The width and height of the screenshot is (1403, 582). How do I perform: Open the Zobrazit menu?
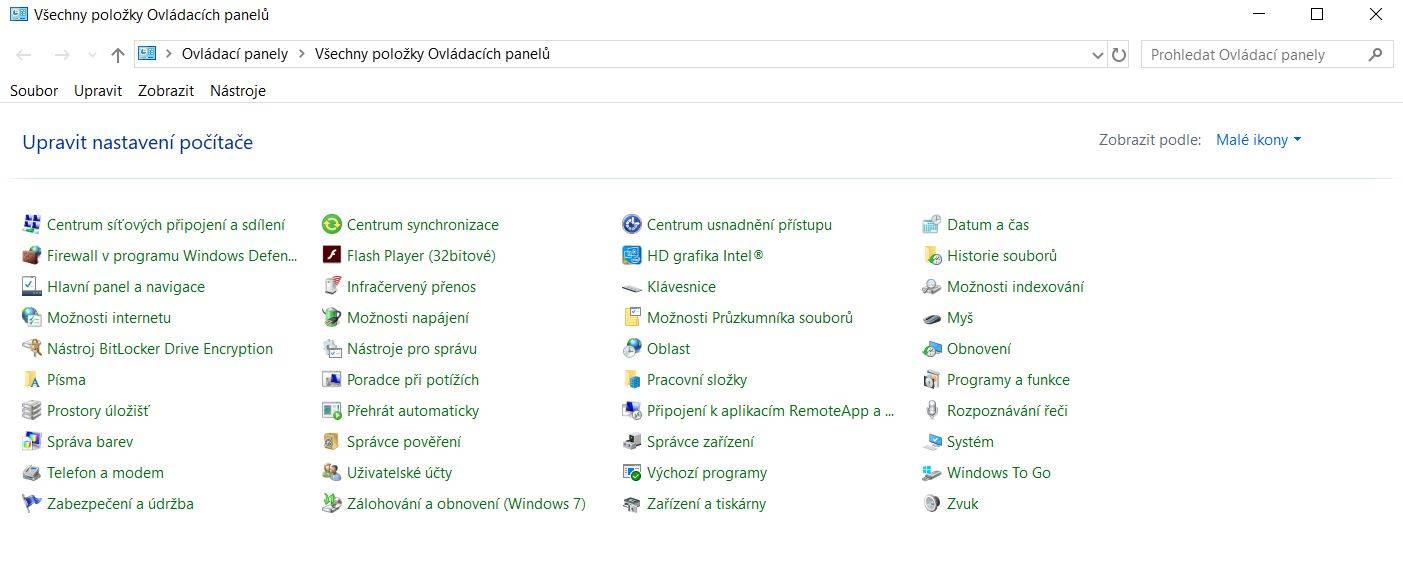tap(166, 91)
